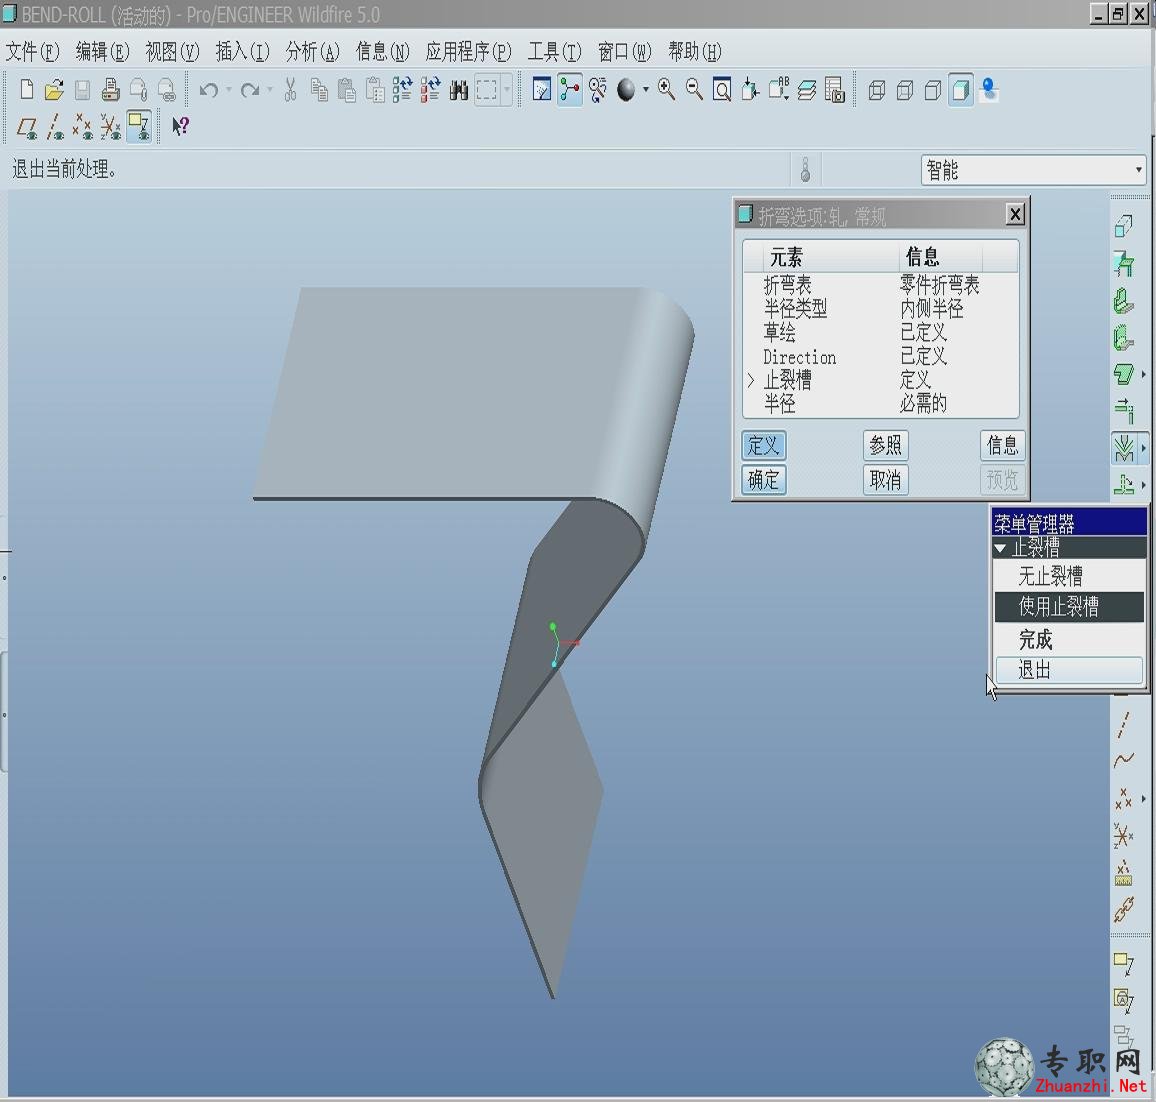Screen dimensions: 1156x1102
Task: Undo the last action
Action: (209, 90)
